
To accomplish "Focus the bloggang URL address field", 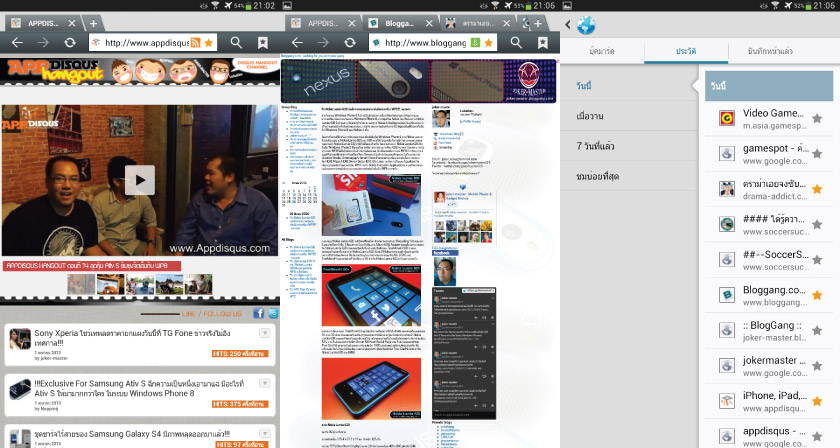I will click(426, 43).
